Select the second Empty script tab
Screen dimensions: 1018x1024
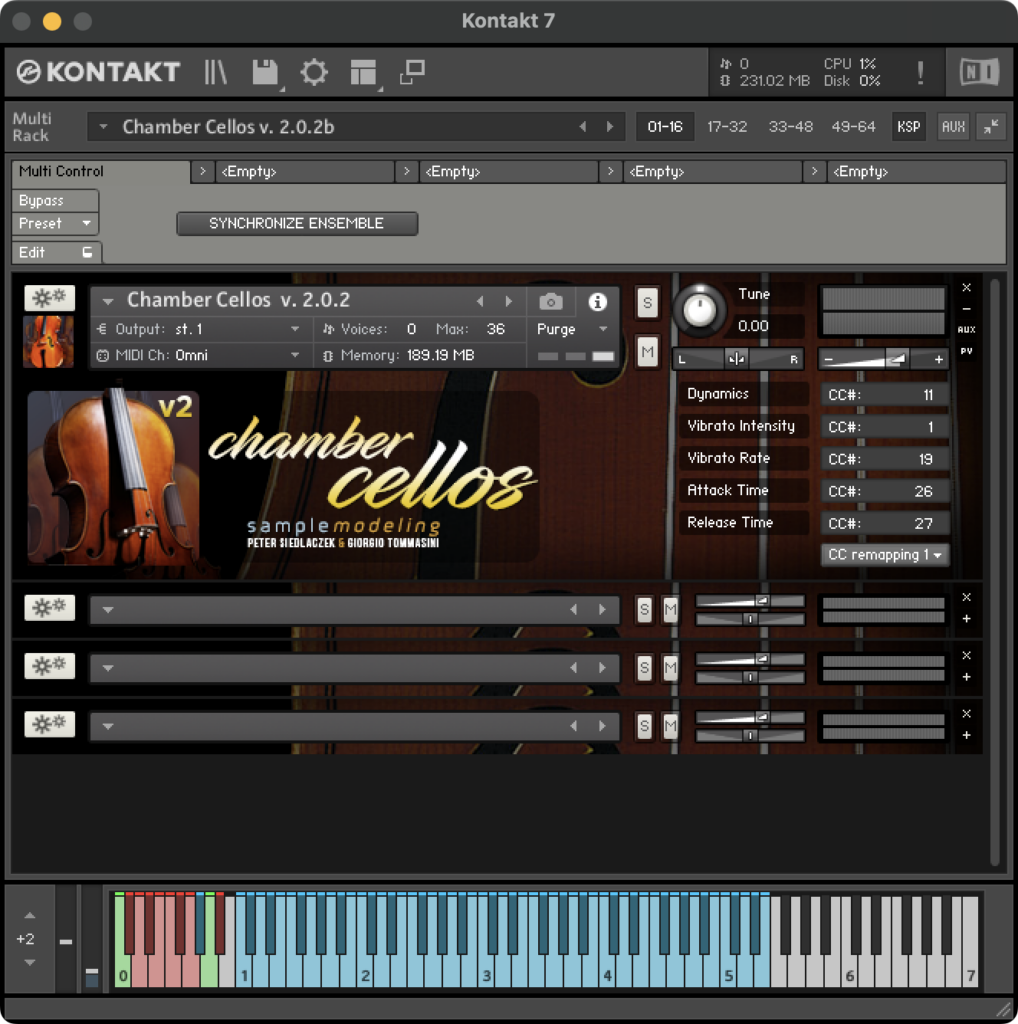pos(508,172)
